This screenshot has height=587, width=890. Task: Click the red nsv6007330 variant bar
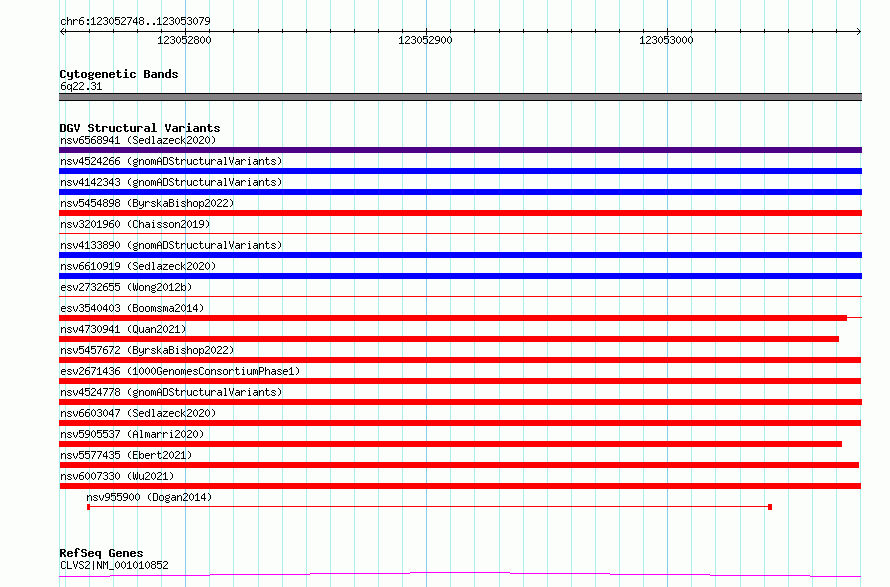pos(460,486)
